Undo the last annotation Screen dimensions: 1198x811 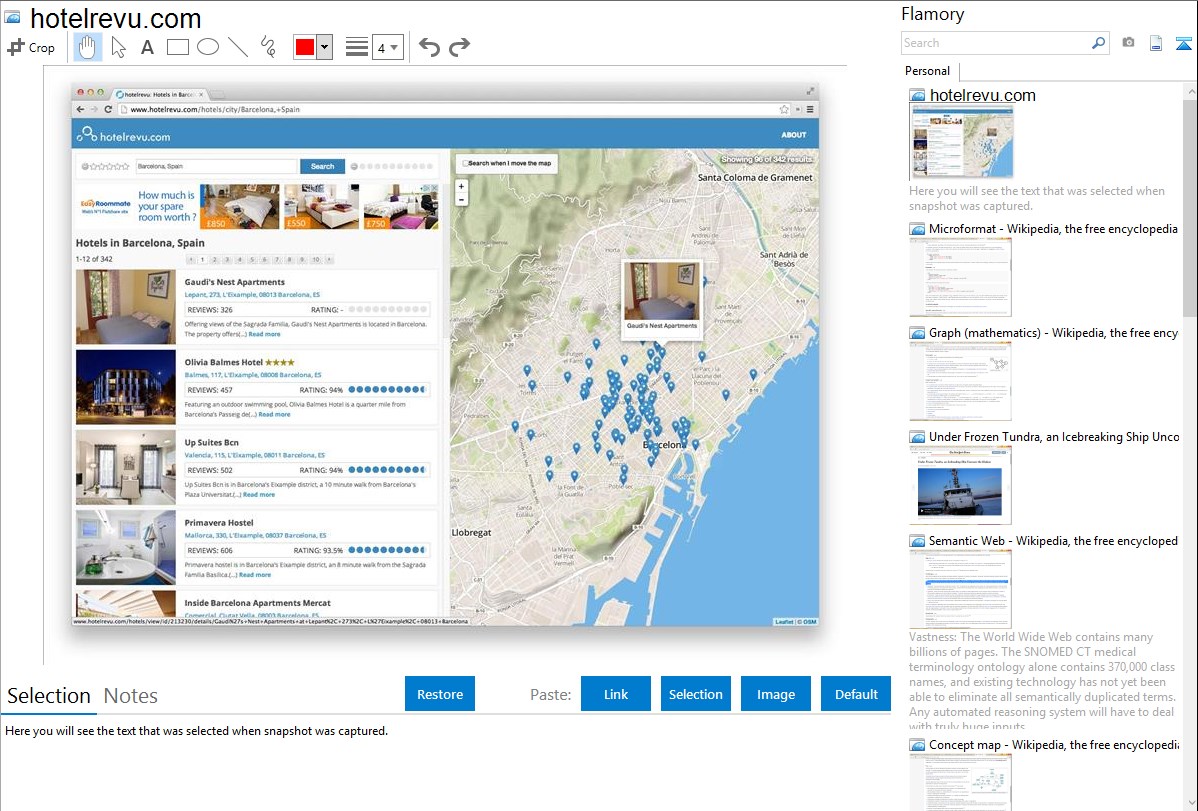[x=429, y=47]
